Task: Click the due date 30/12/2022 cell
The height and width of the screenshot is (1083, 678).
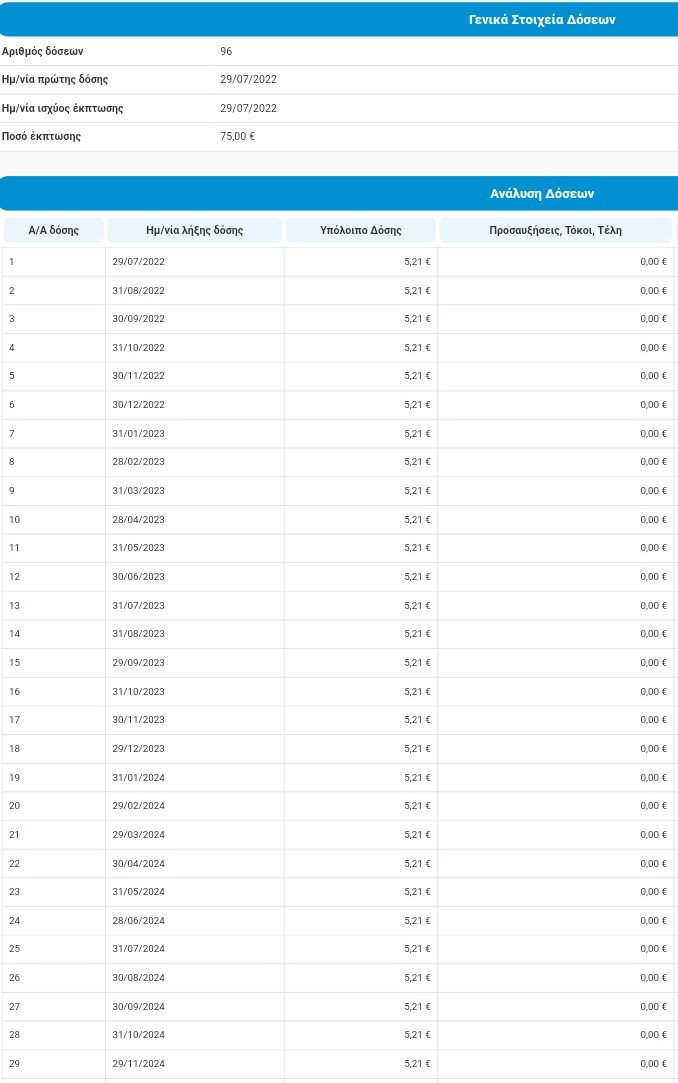Action: point(138,404)
